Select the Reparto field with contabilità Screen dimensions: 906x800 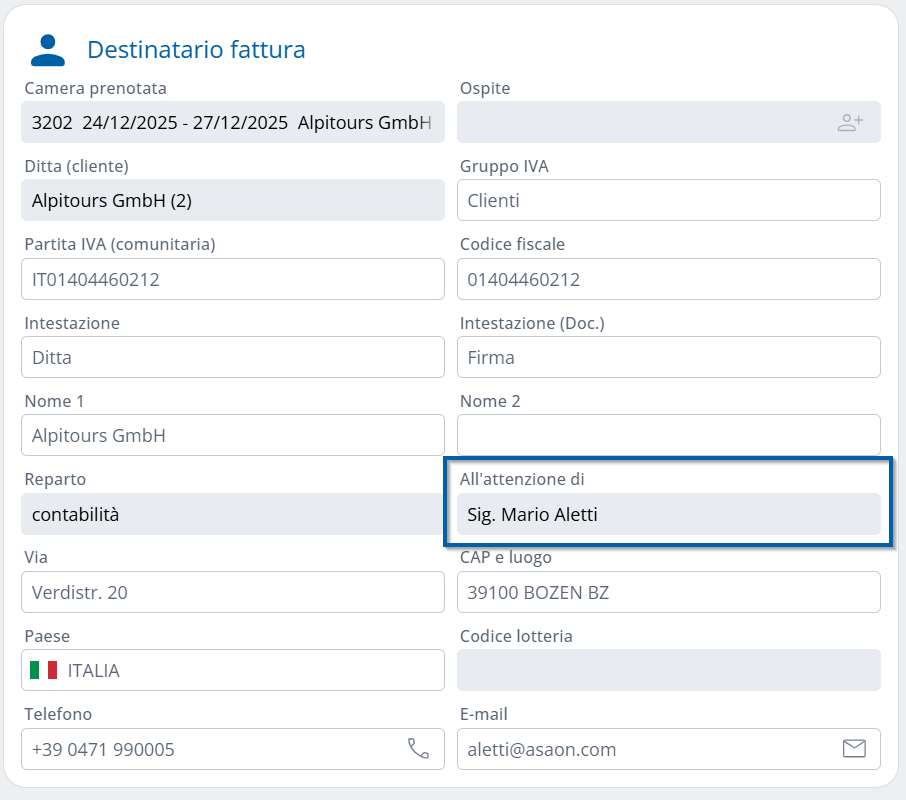click(232, 514)
